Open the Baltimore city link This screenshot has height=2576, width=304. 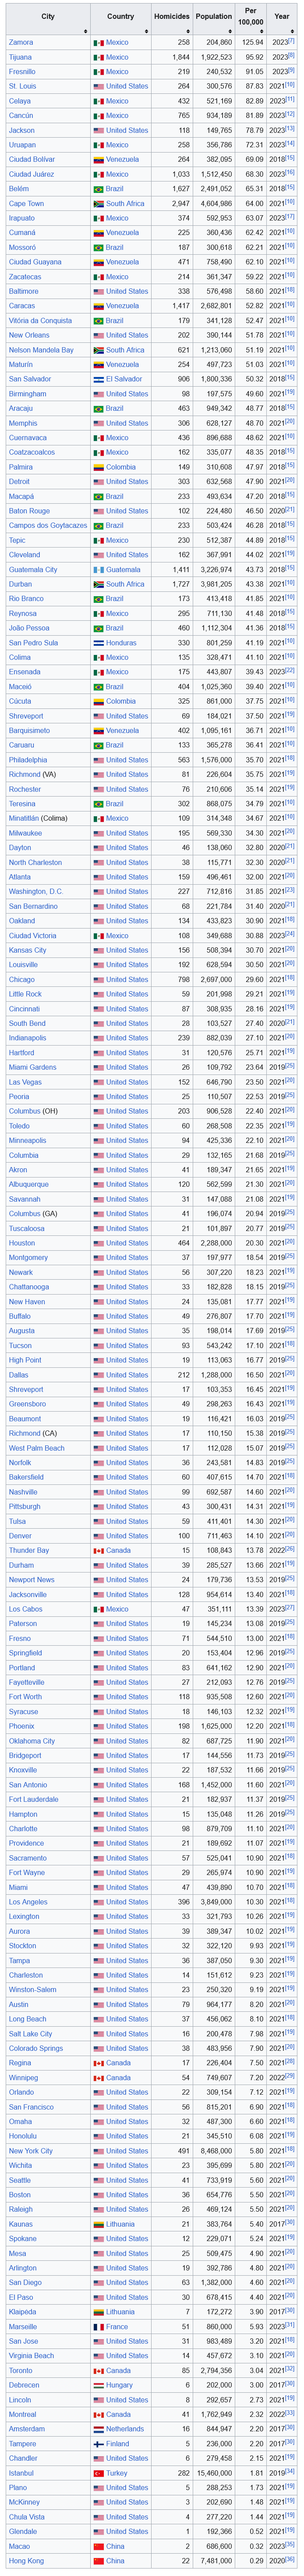point(23,292)
